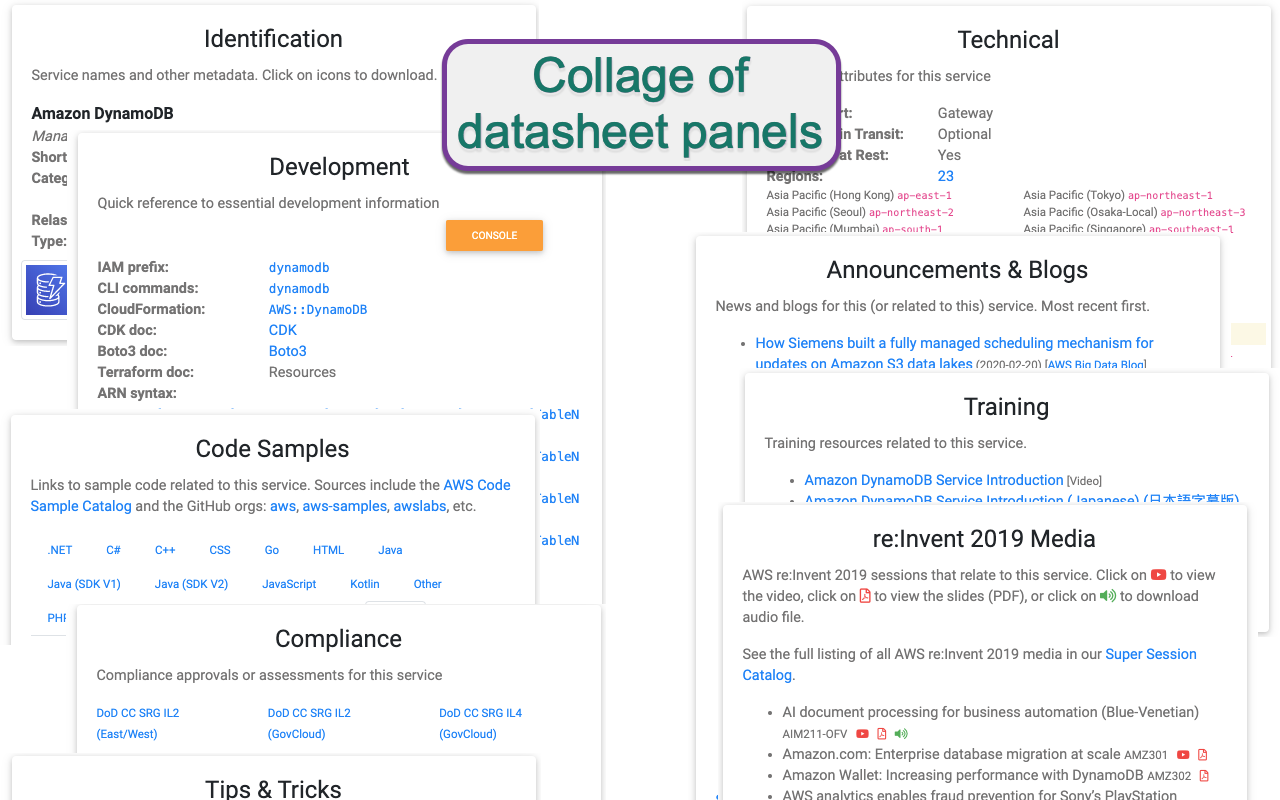
Task: Open the video for session AIM211-OFV
Action: coord(862,734)
